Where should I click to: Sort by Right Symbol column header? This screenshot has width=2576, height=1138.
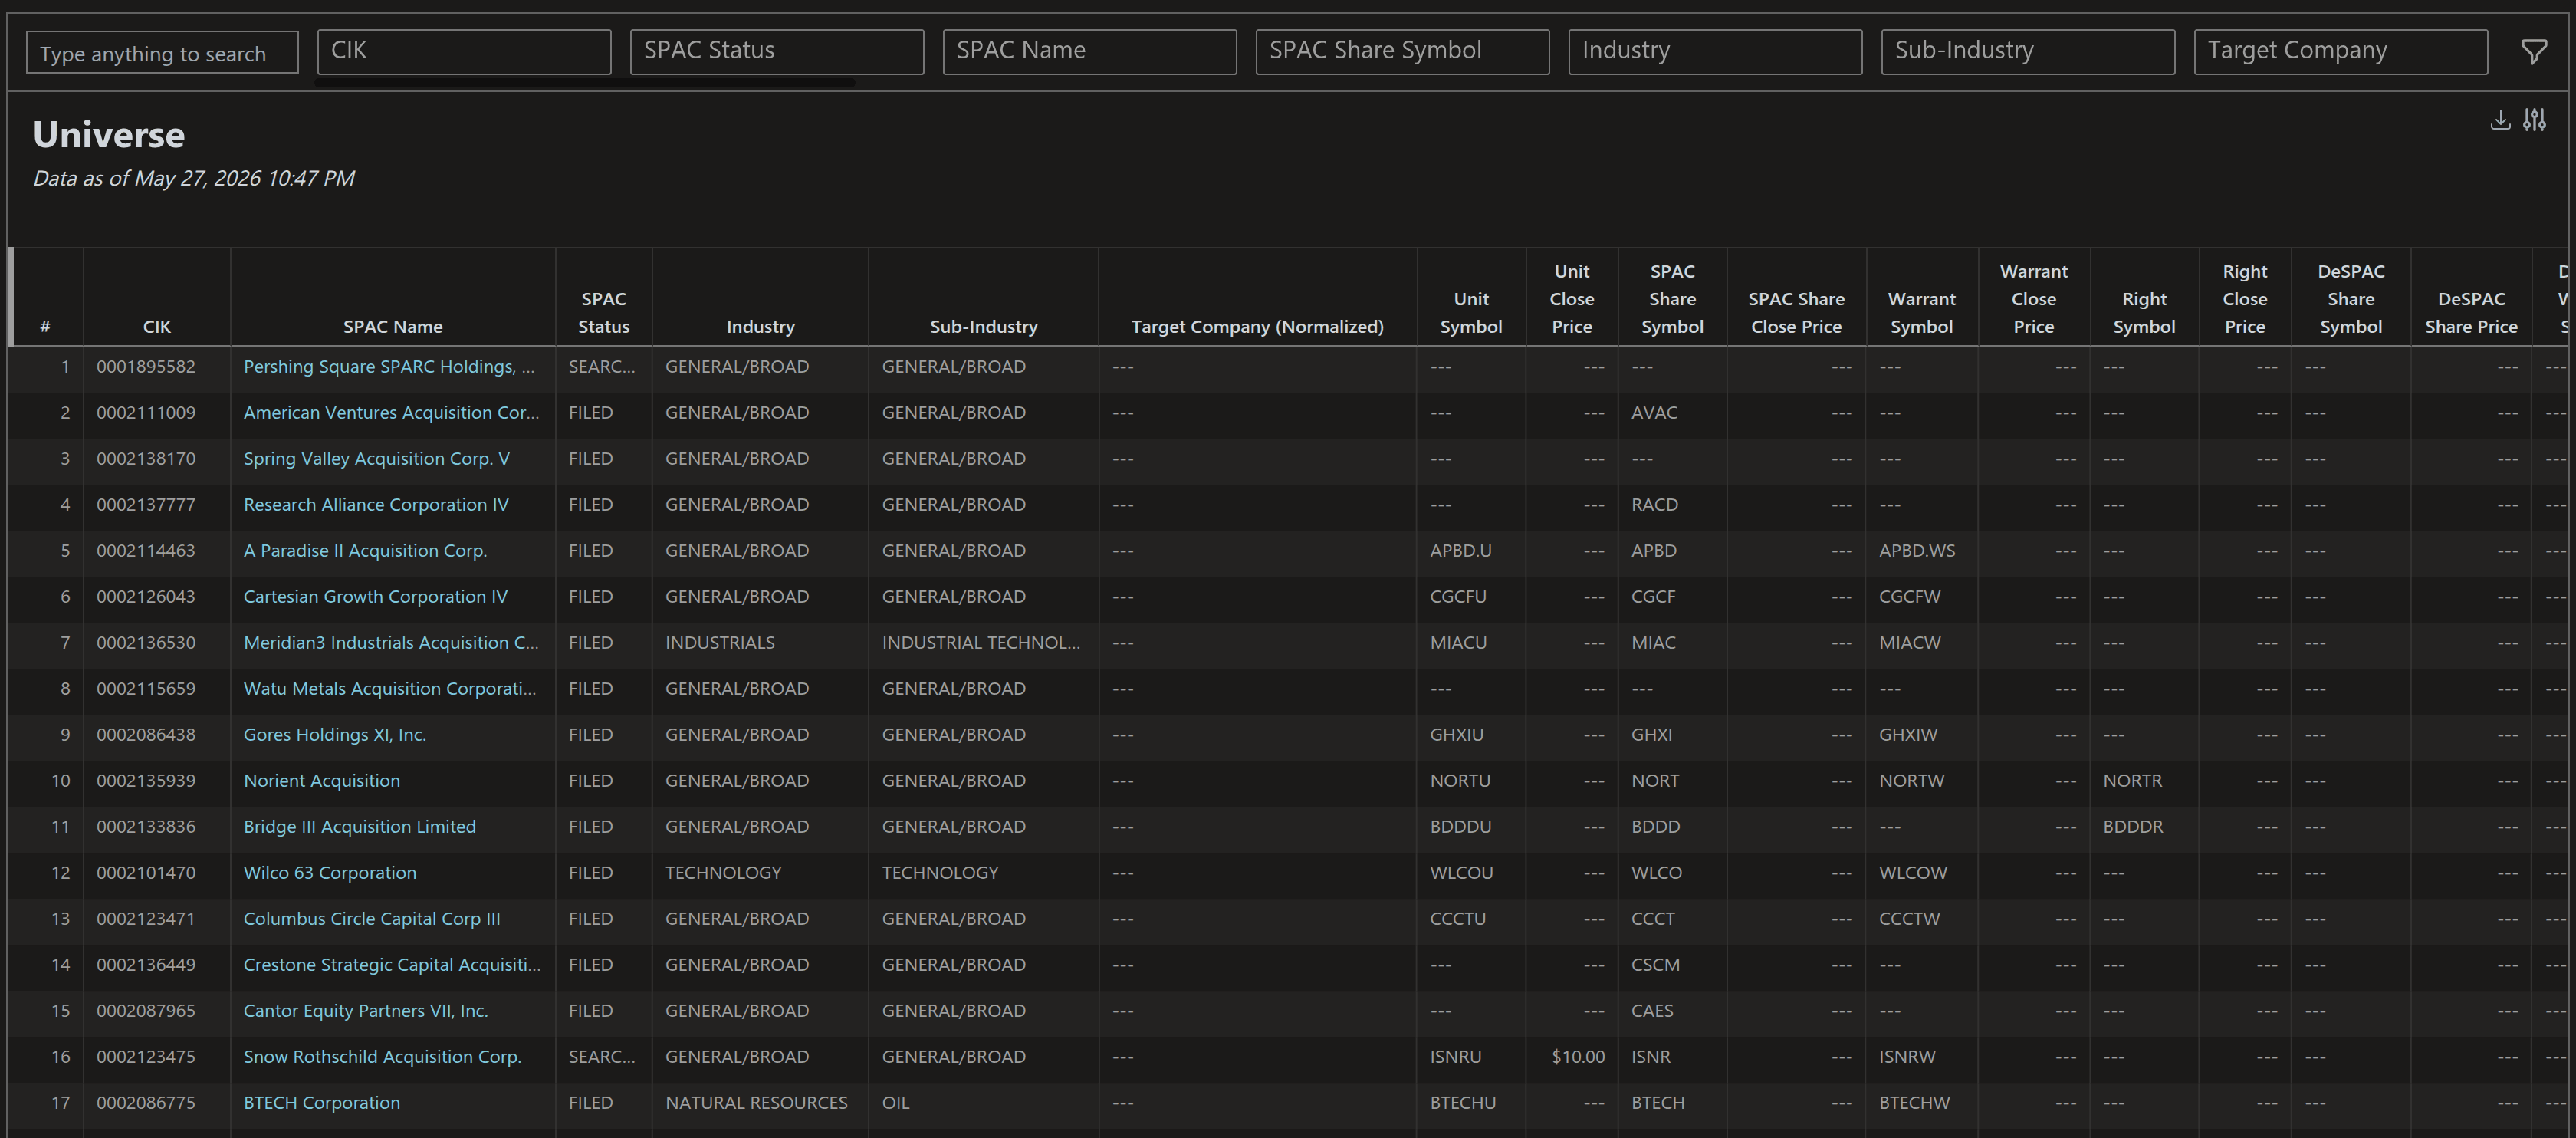[2144, 312]
